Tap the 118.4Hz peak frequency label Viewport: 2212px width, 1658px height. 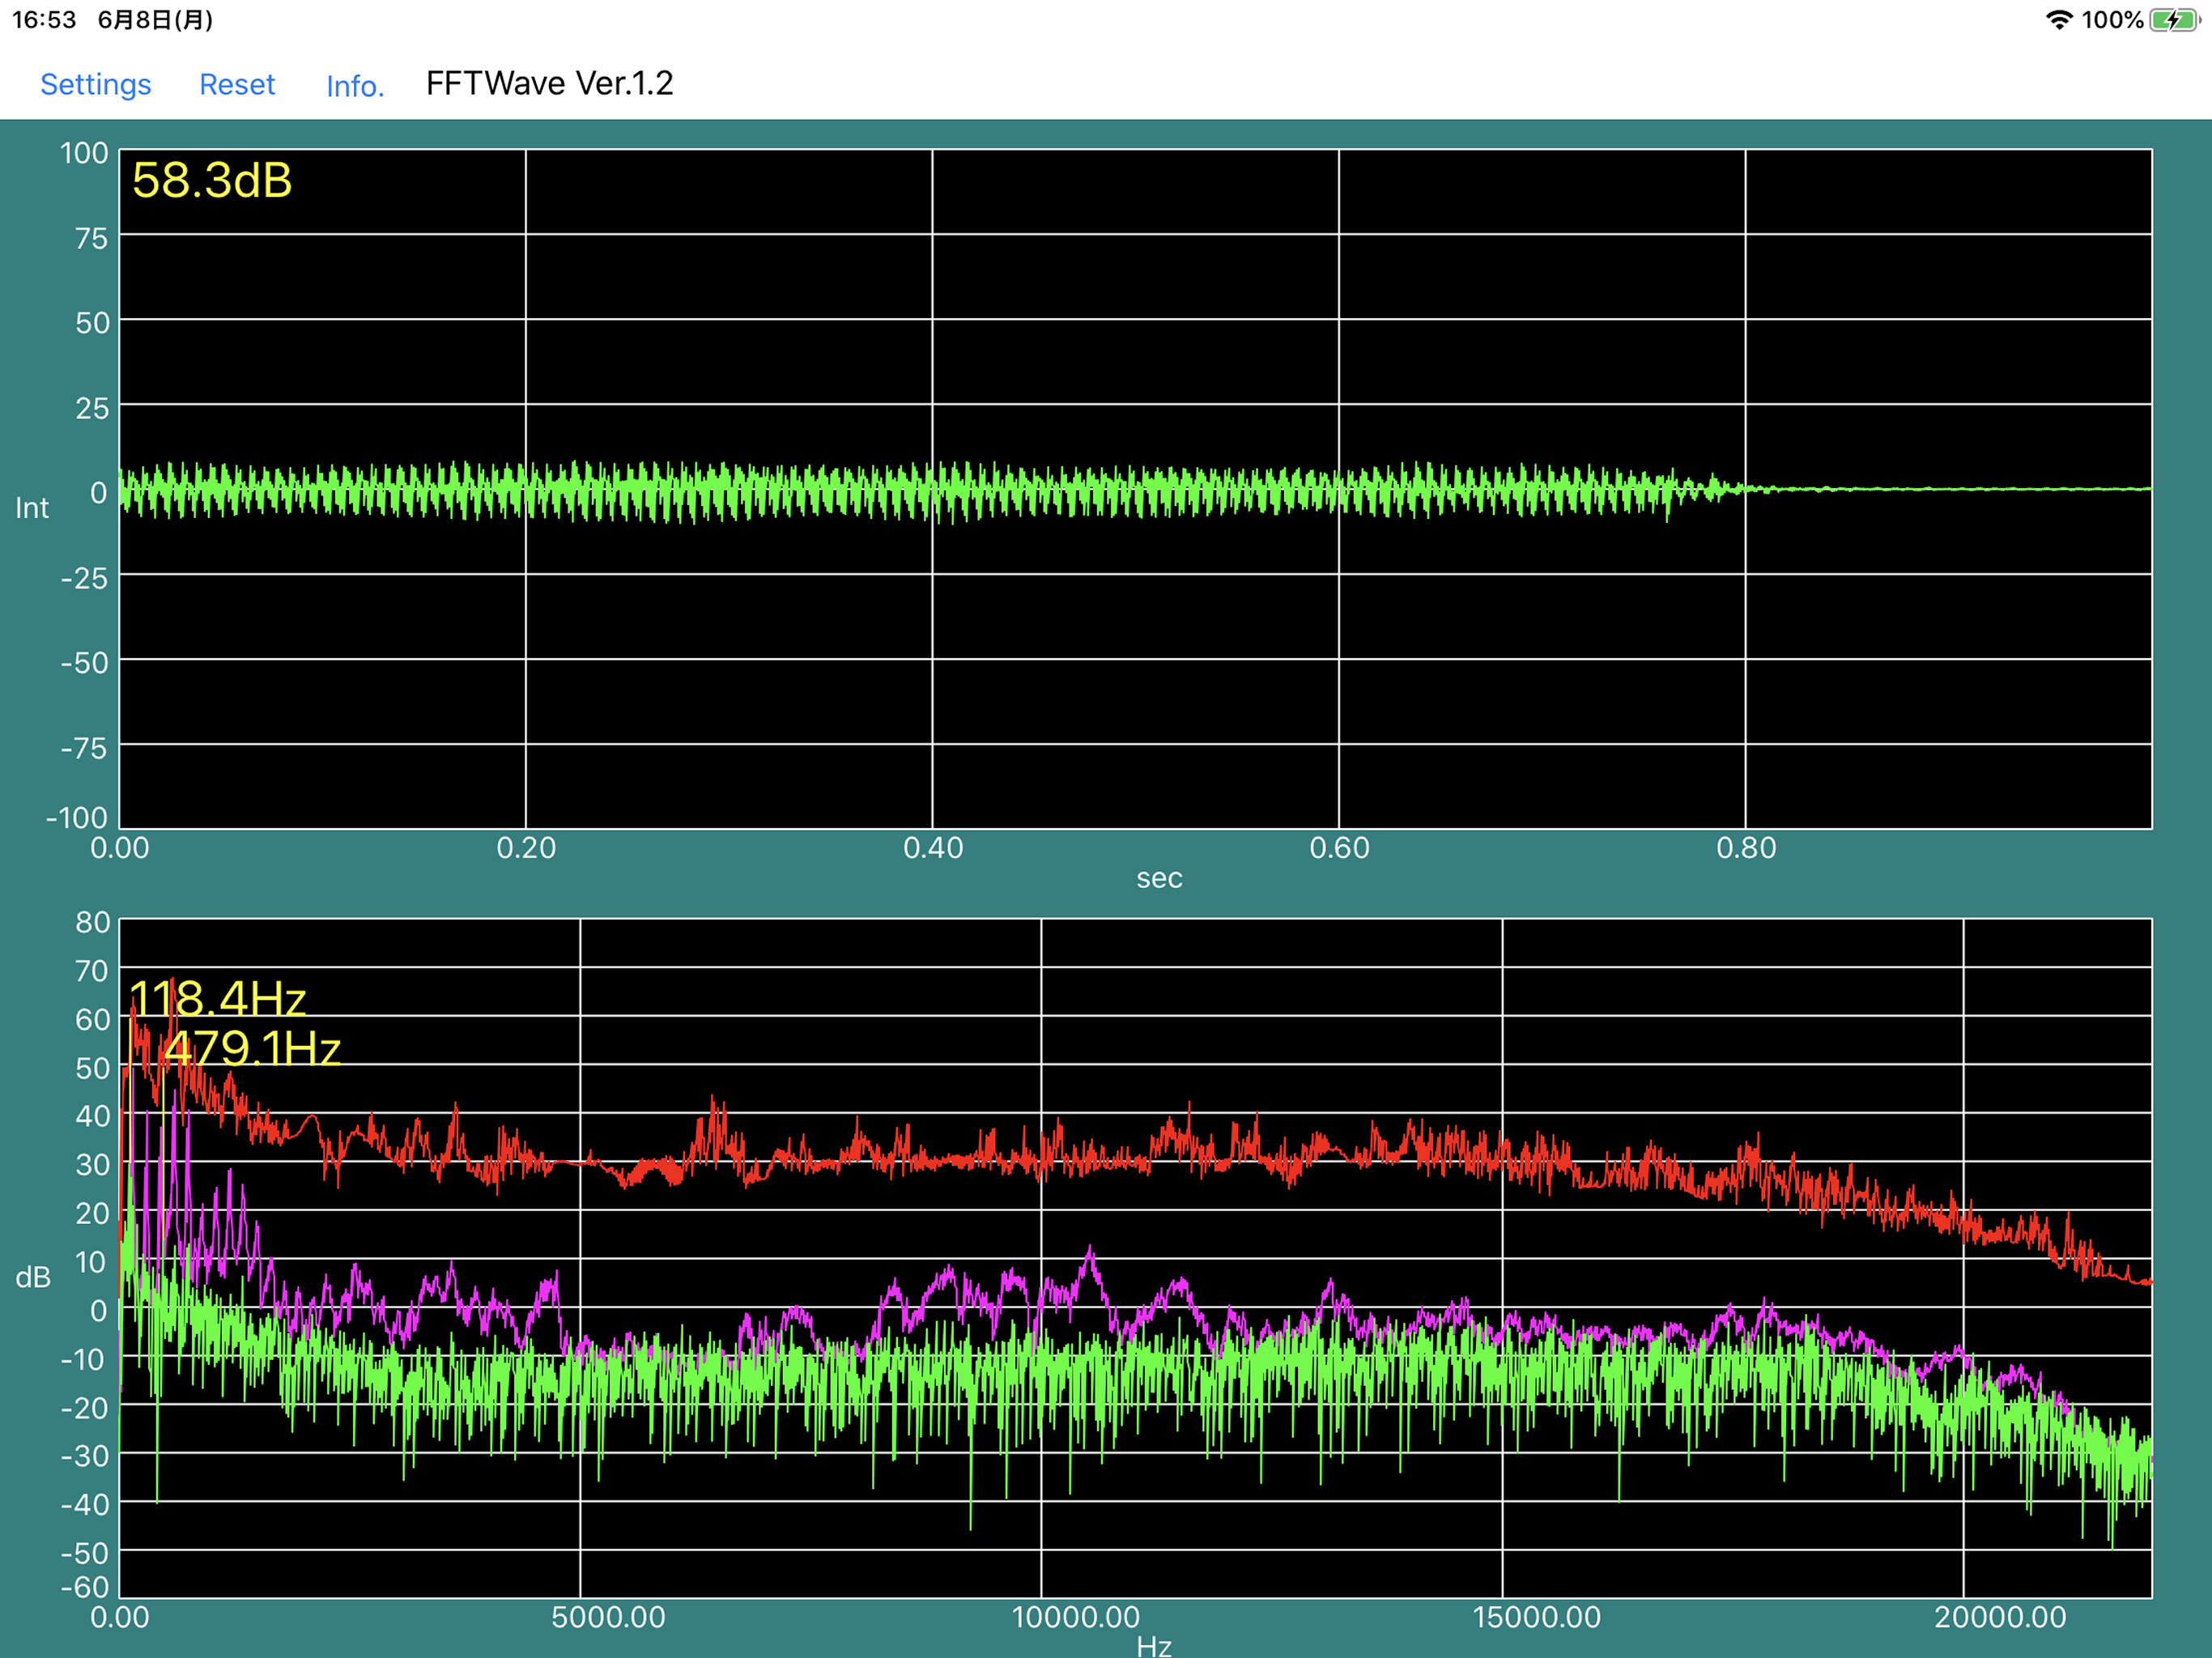click(x=218, y=998)
